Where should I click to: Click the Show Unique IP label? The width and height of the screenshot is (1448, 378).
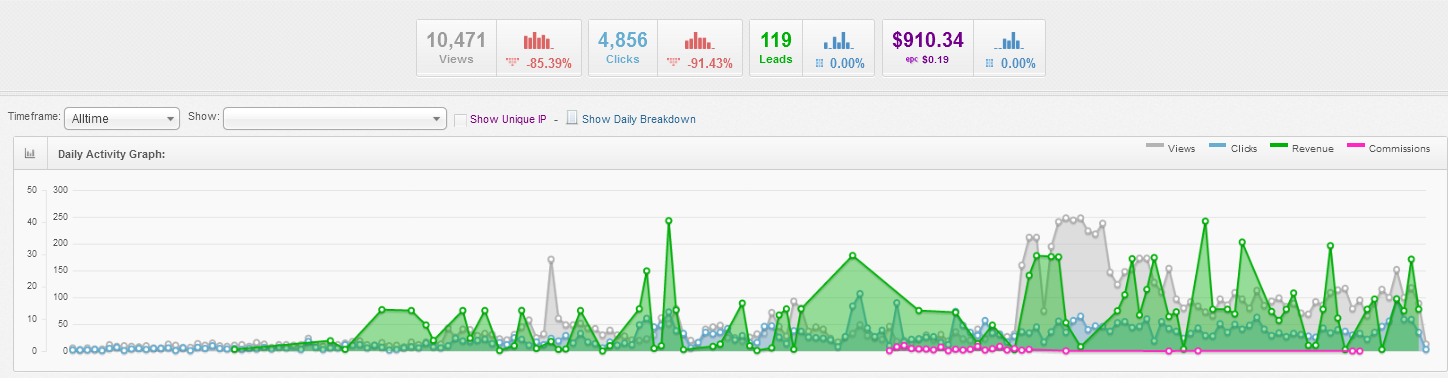pyautogui.click(x=508, y=119)
